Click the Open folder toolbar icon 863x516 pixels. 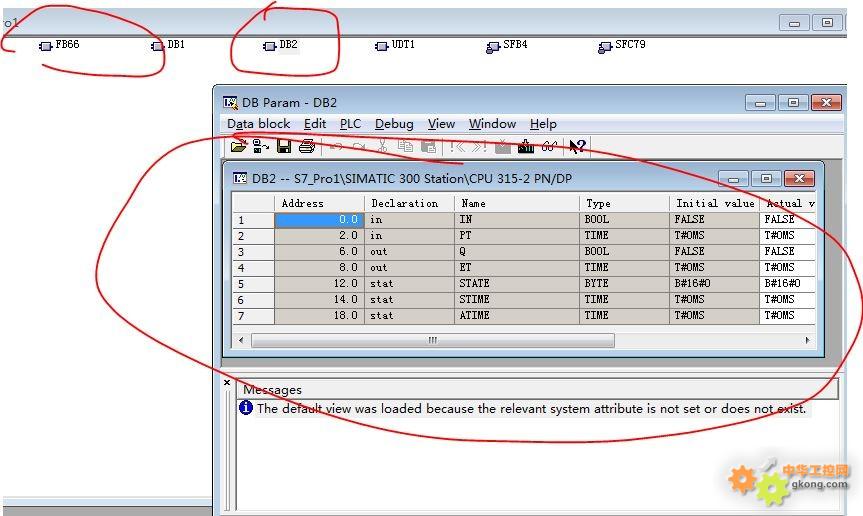pos(239,146)
